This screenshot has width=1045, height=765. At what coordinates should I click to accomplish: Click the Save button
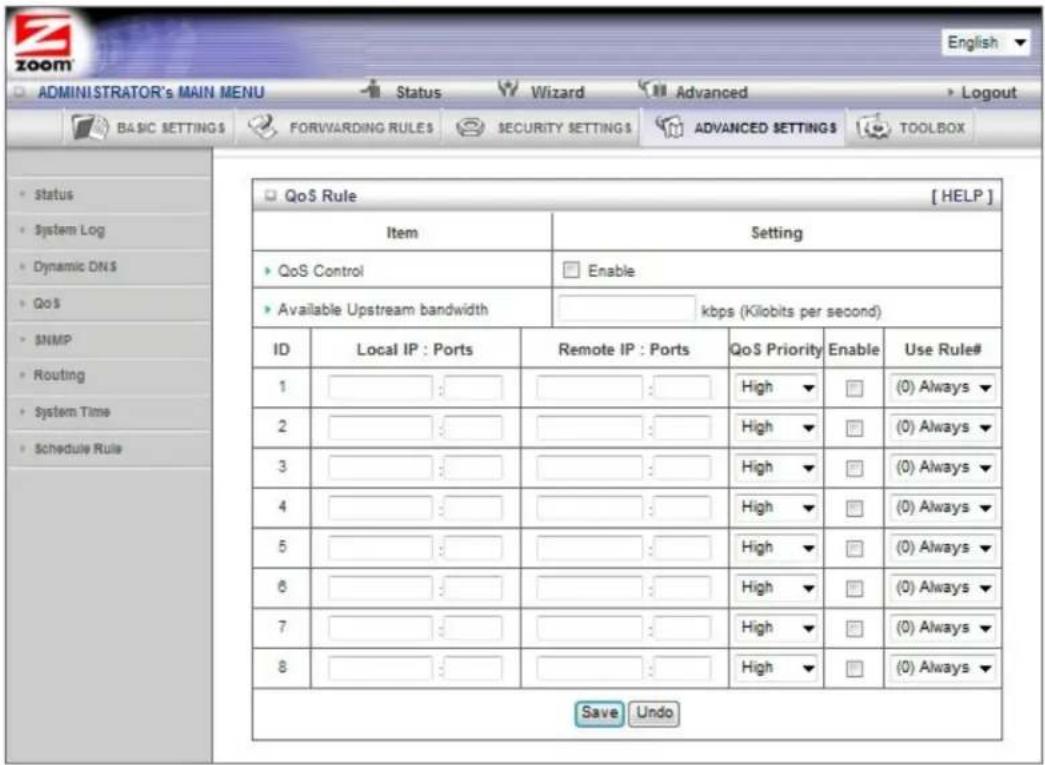pos(599,713)
